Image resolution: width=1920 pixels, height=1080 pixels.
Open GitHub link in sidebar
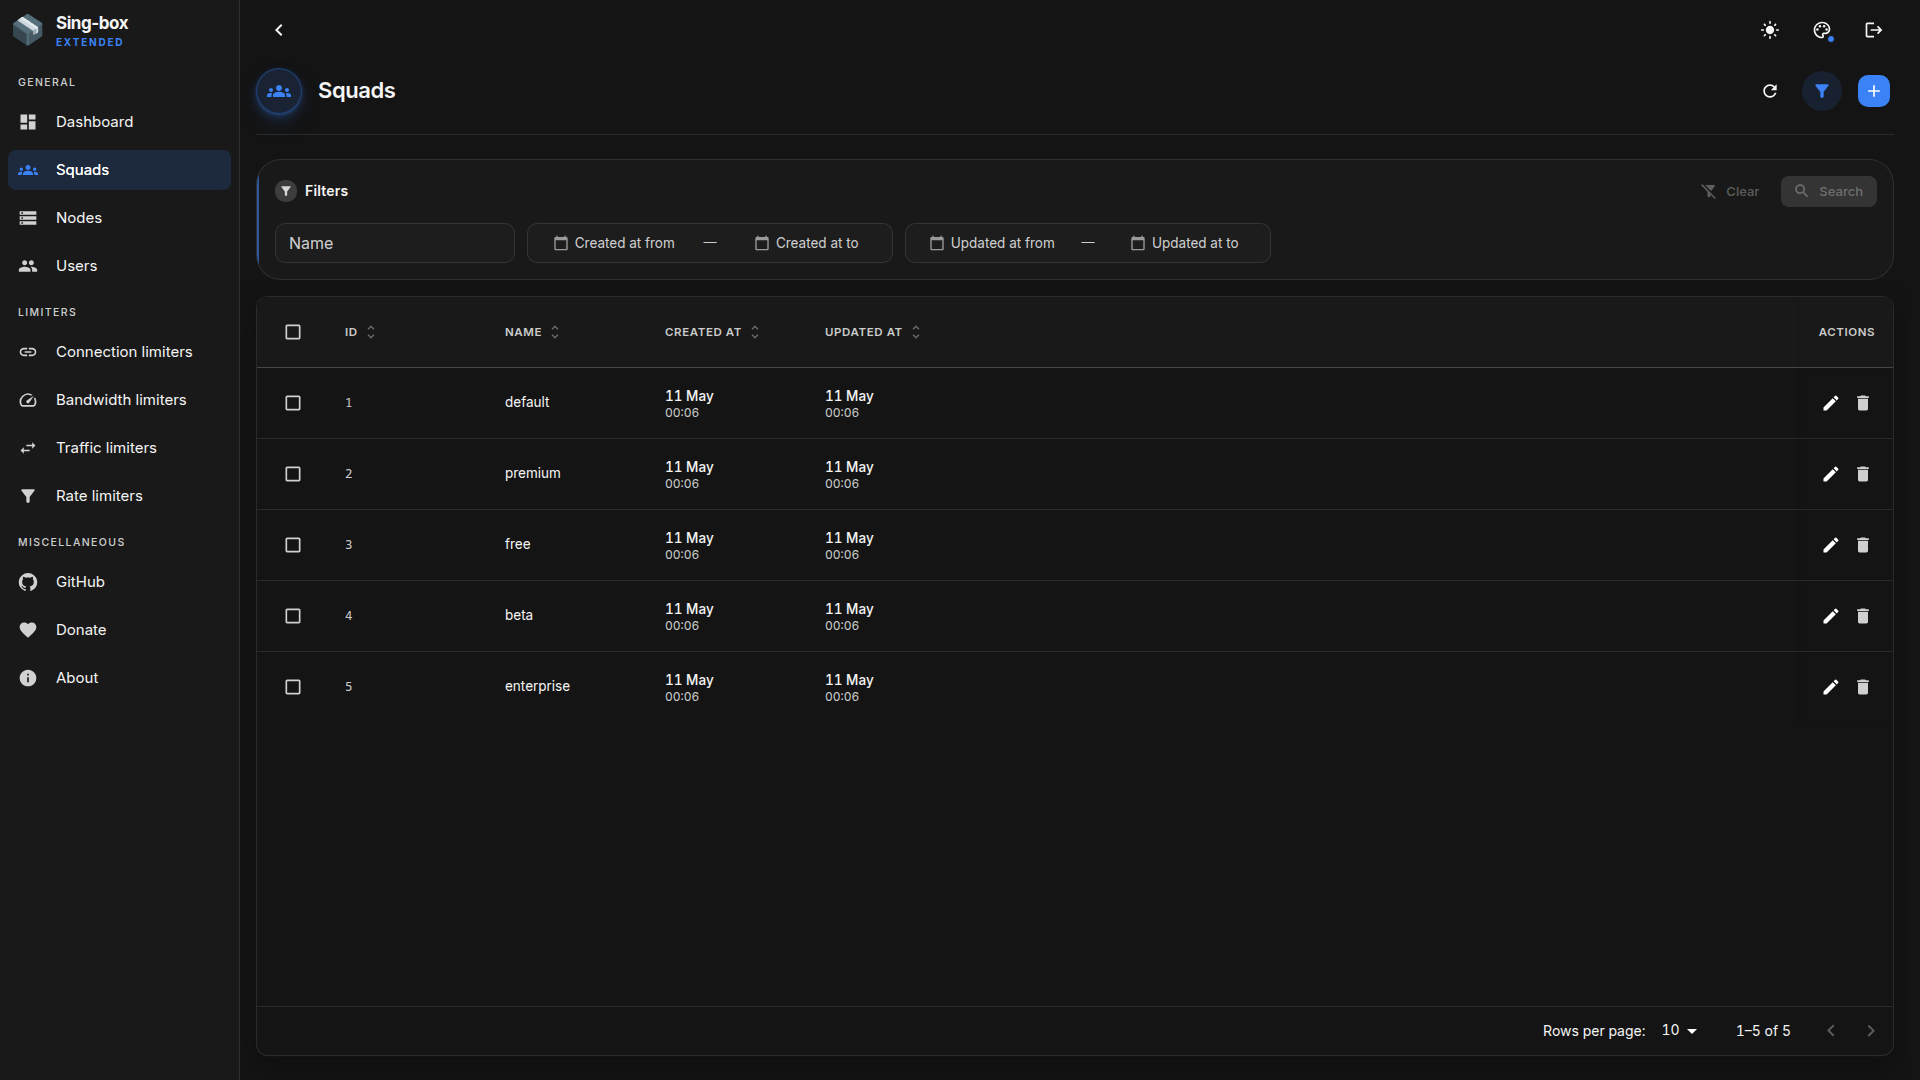coord(119,582)
